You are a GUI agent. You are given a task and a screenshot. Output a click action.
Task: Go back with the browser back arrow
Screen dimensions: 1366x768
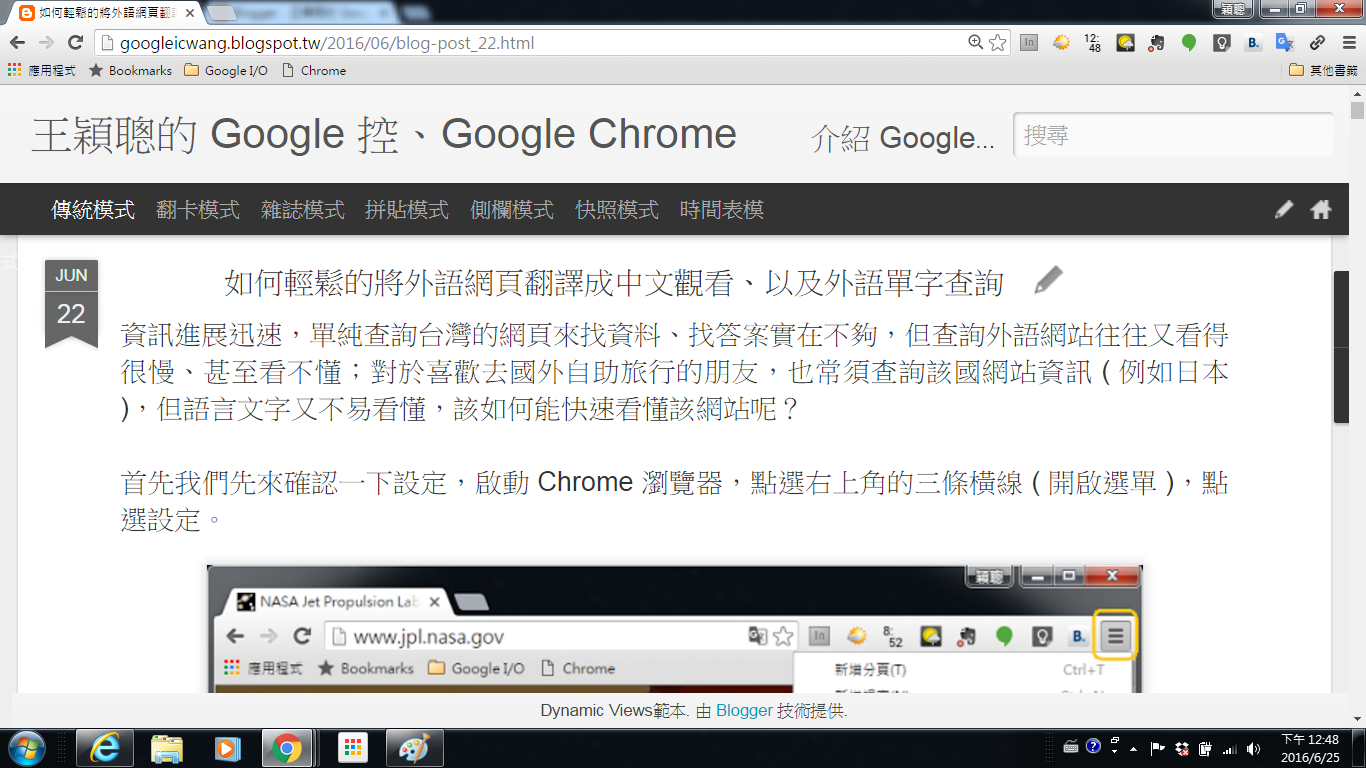(17, 43)
